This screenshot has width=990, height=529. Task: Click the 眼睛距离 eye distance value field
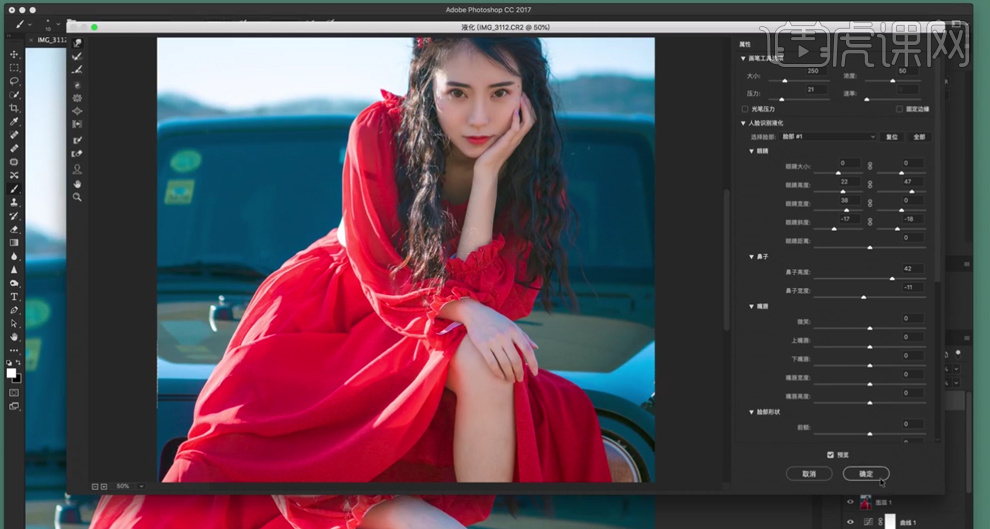(912, 238)
